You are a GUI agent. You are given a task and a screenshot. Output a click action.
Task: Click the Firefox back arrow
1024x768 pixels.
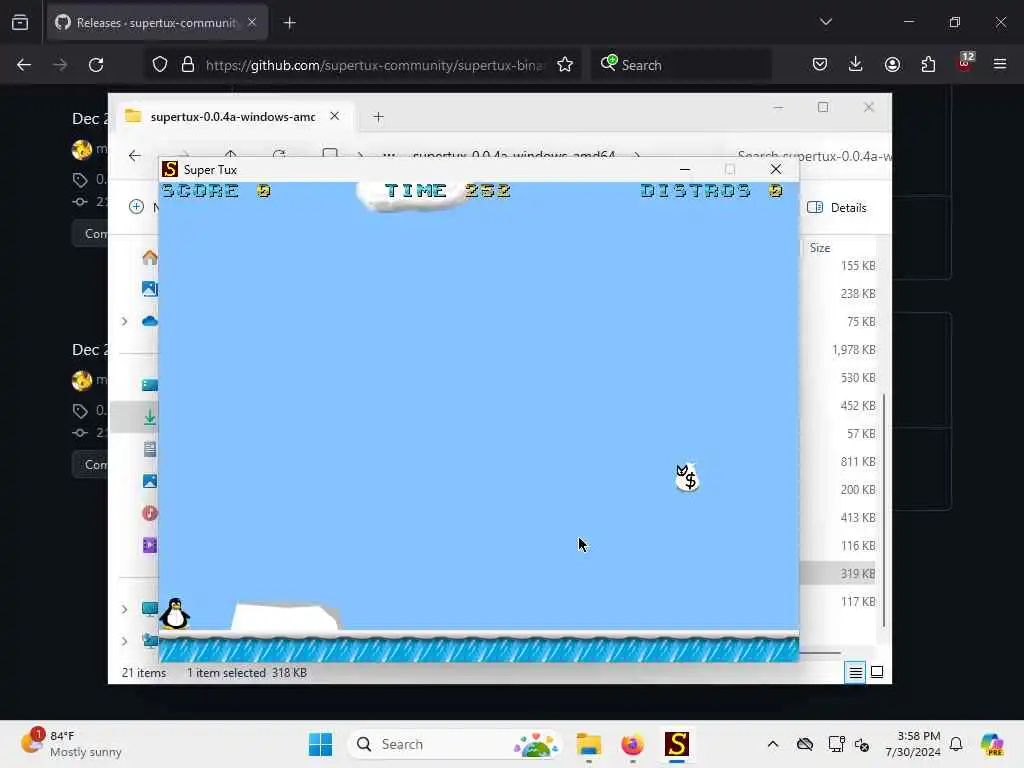(24, 65)
